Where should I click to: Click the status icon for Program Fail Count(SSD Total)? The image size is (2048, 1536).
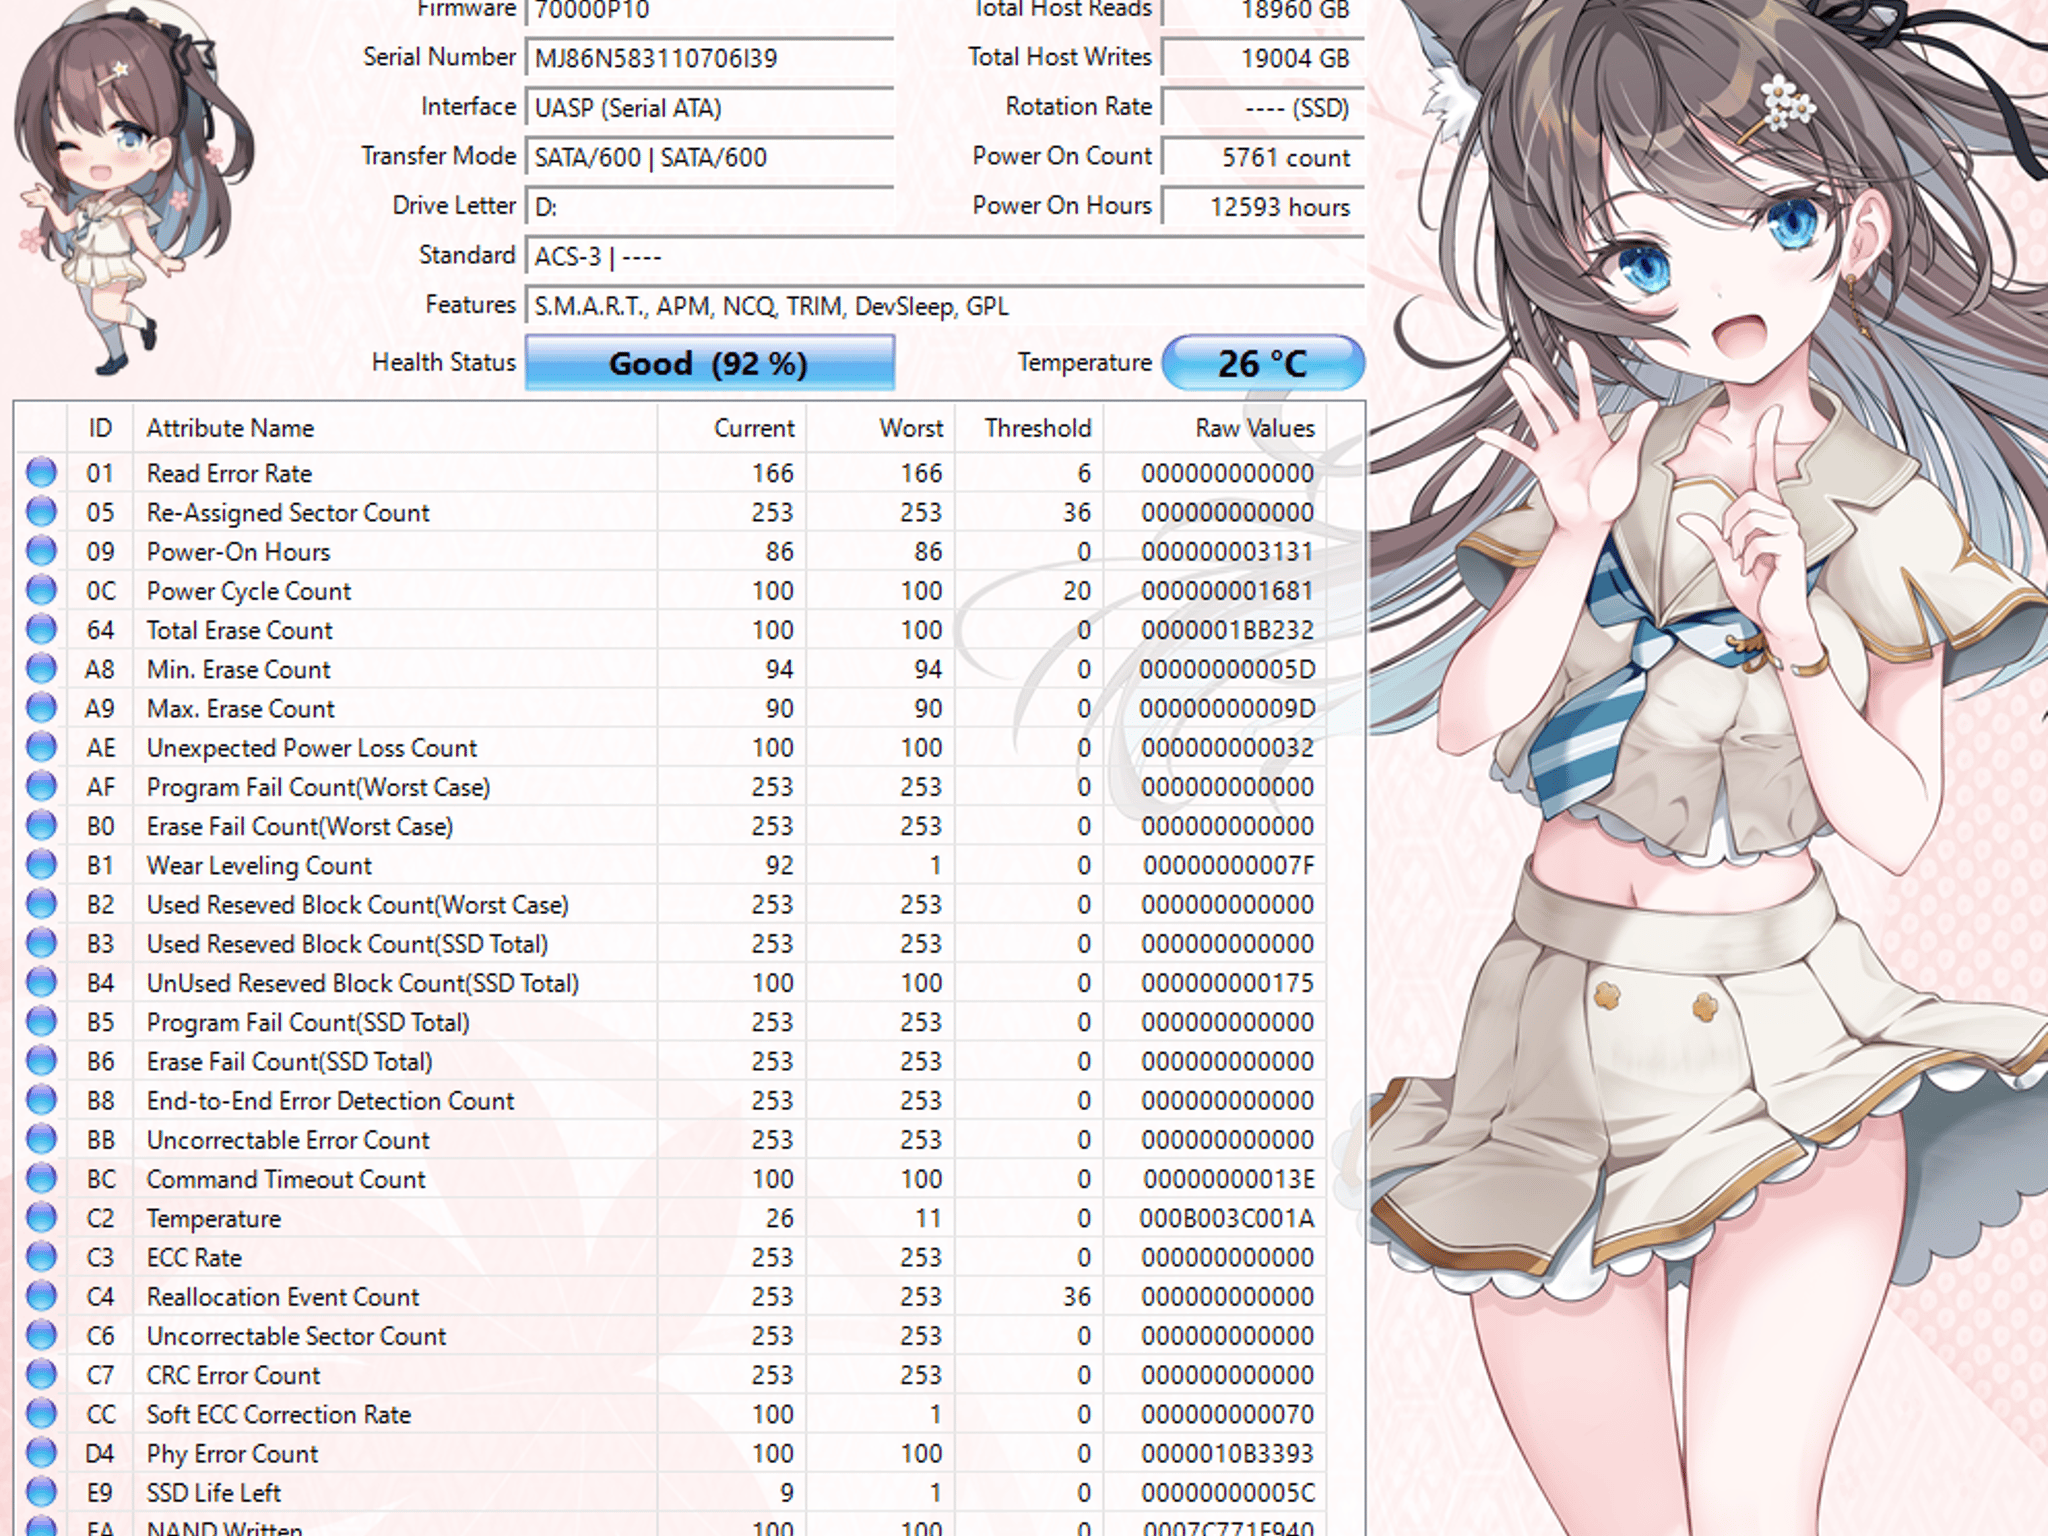[x=41, y=1021]
